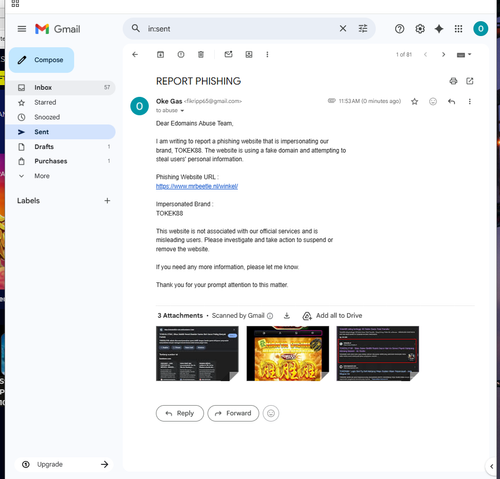Open the Drafts folder
500x479 pixels.
(61, 147)
